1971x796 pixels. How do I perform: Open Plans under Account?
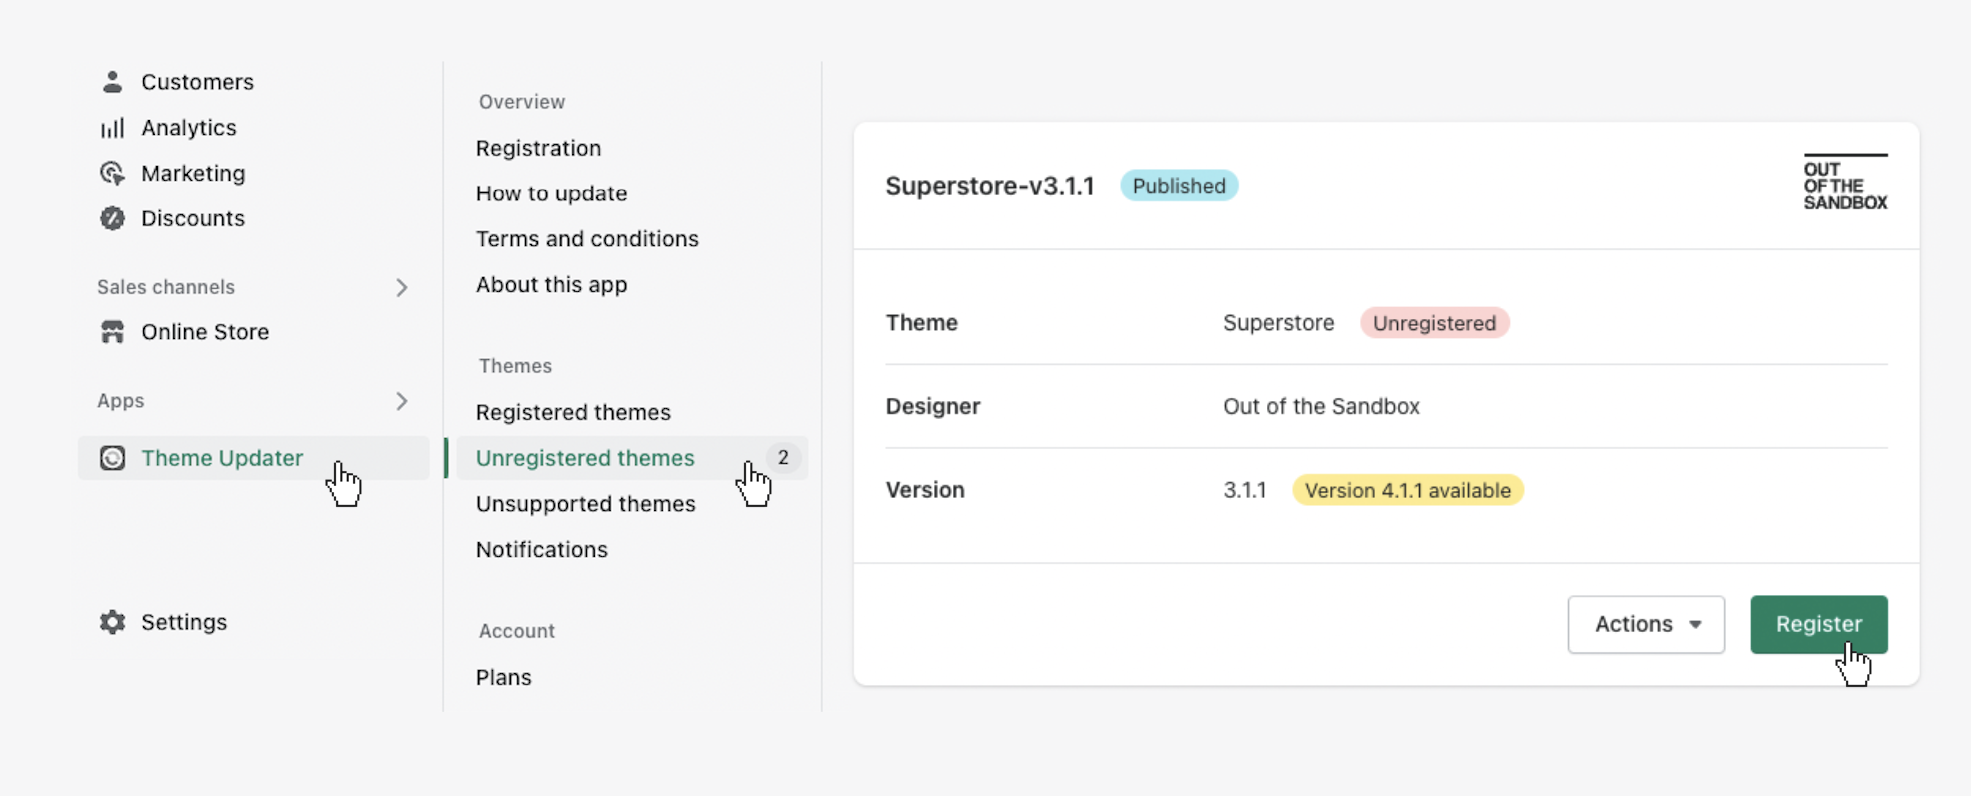(x=503, y=677)
